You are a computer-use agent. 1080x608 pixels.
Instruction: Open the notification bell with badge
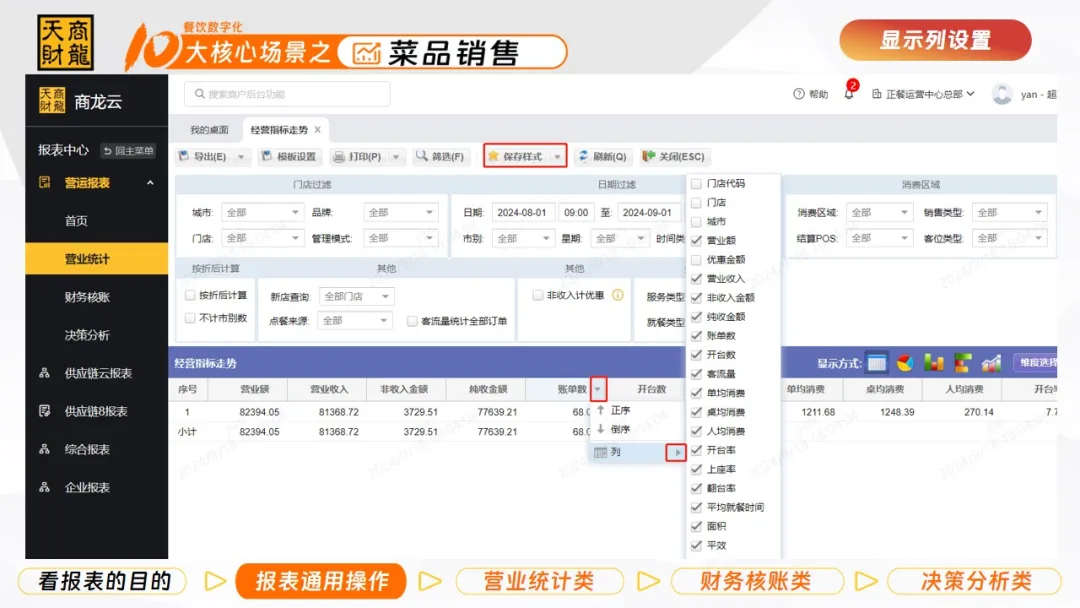(849, 93)
